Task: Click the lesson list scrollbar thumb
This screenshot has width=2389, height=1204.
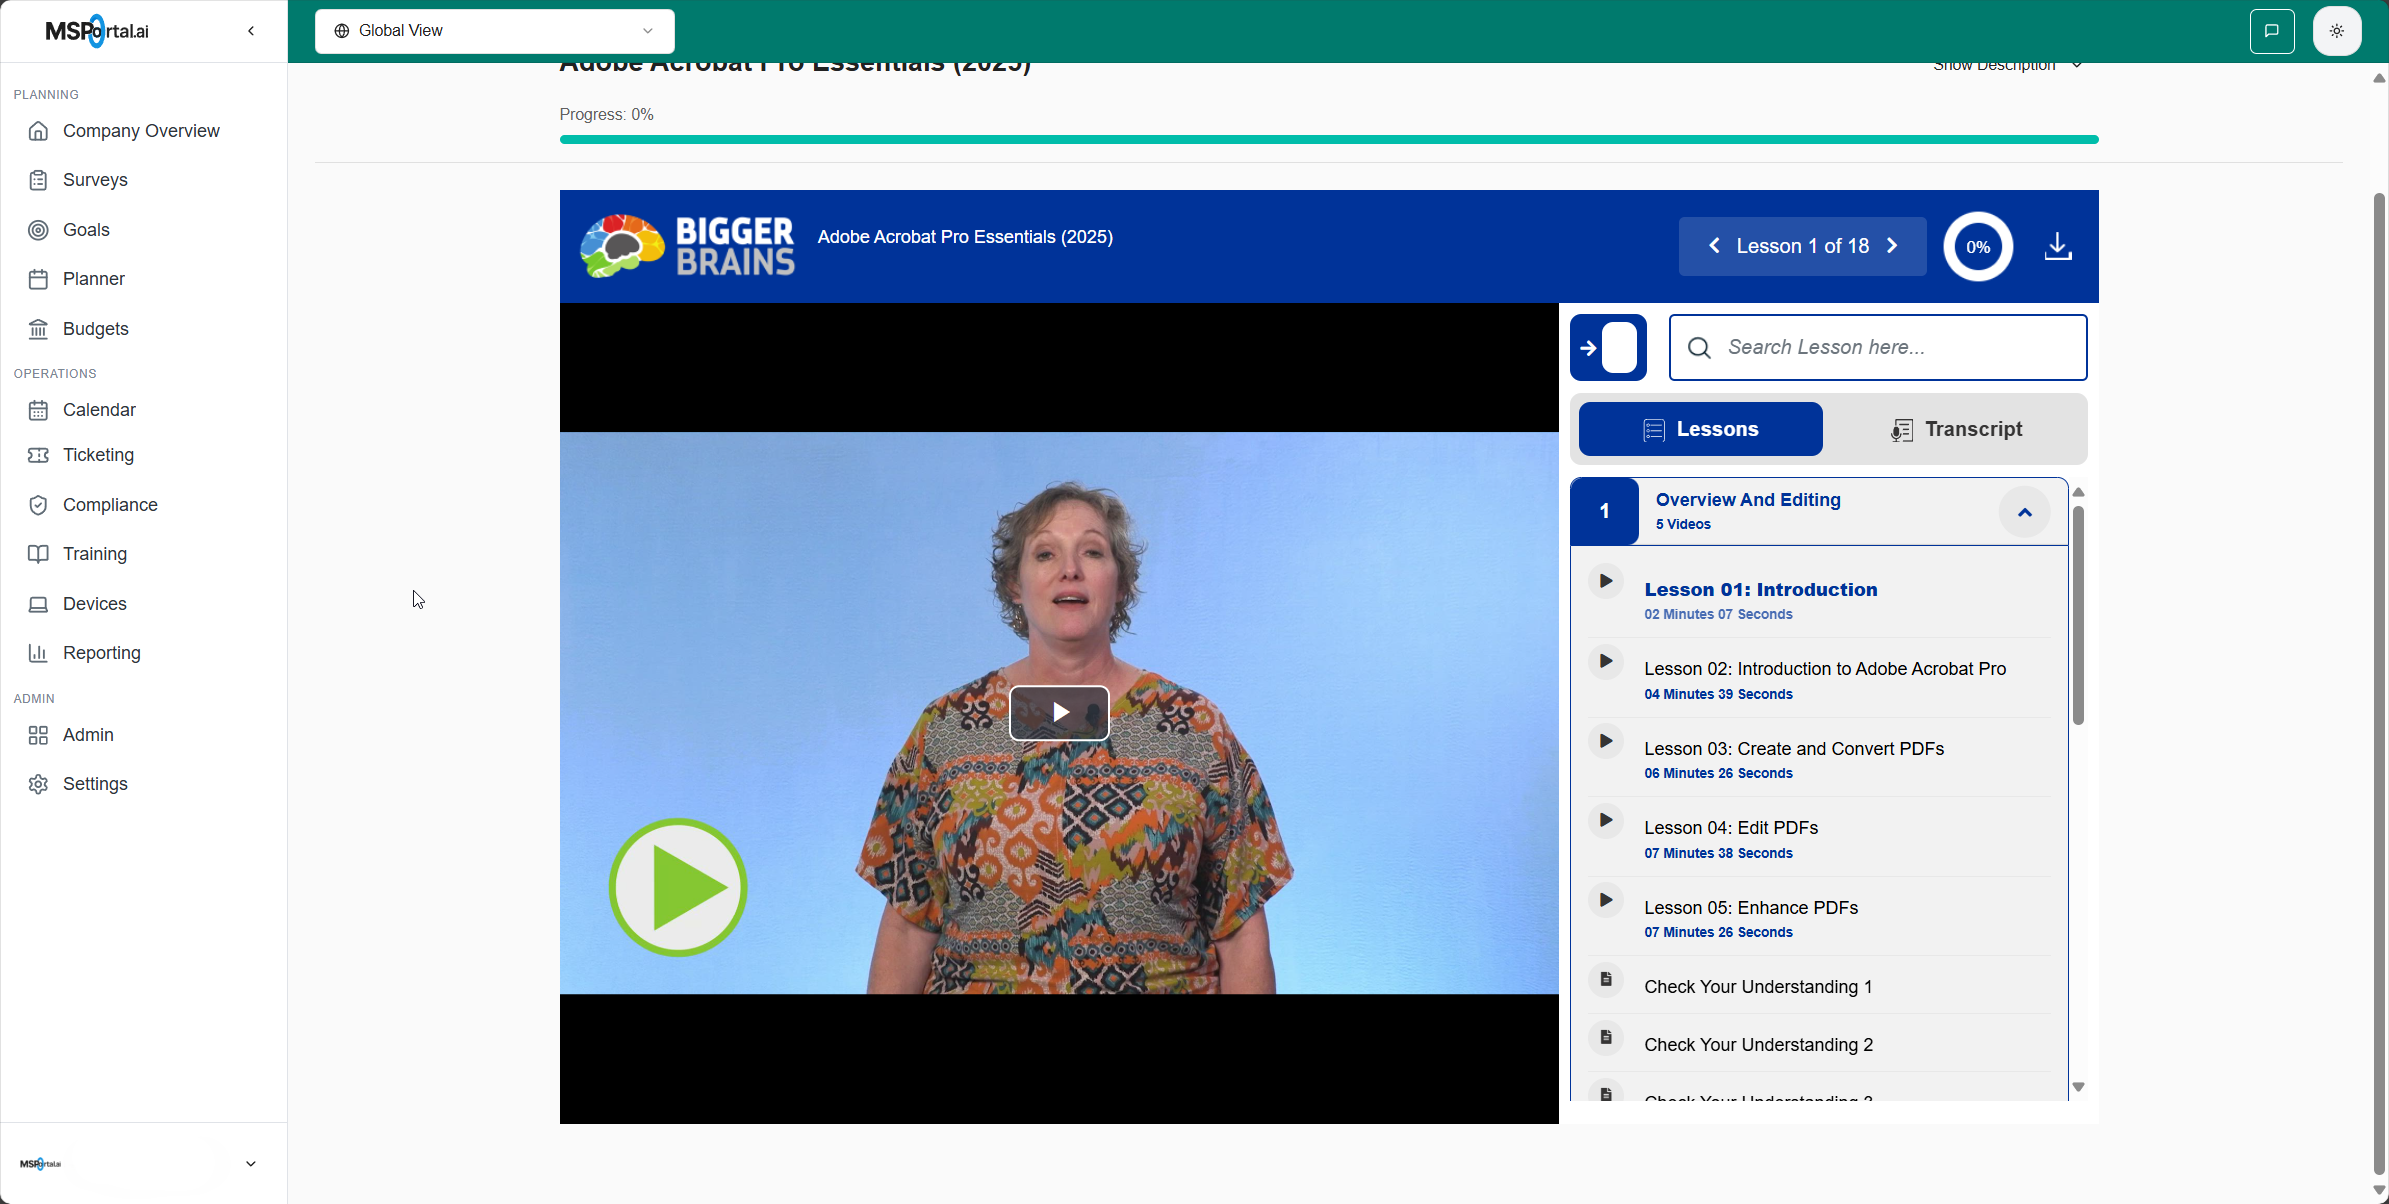Action: coord(2078,615)
